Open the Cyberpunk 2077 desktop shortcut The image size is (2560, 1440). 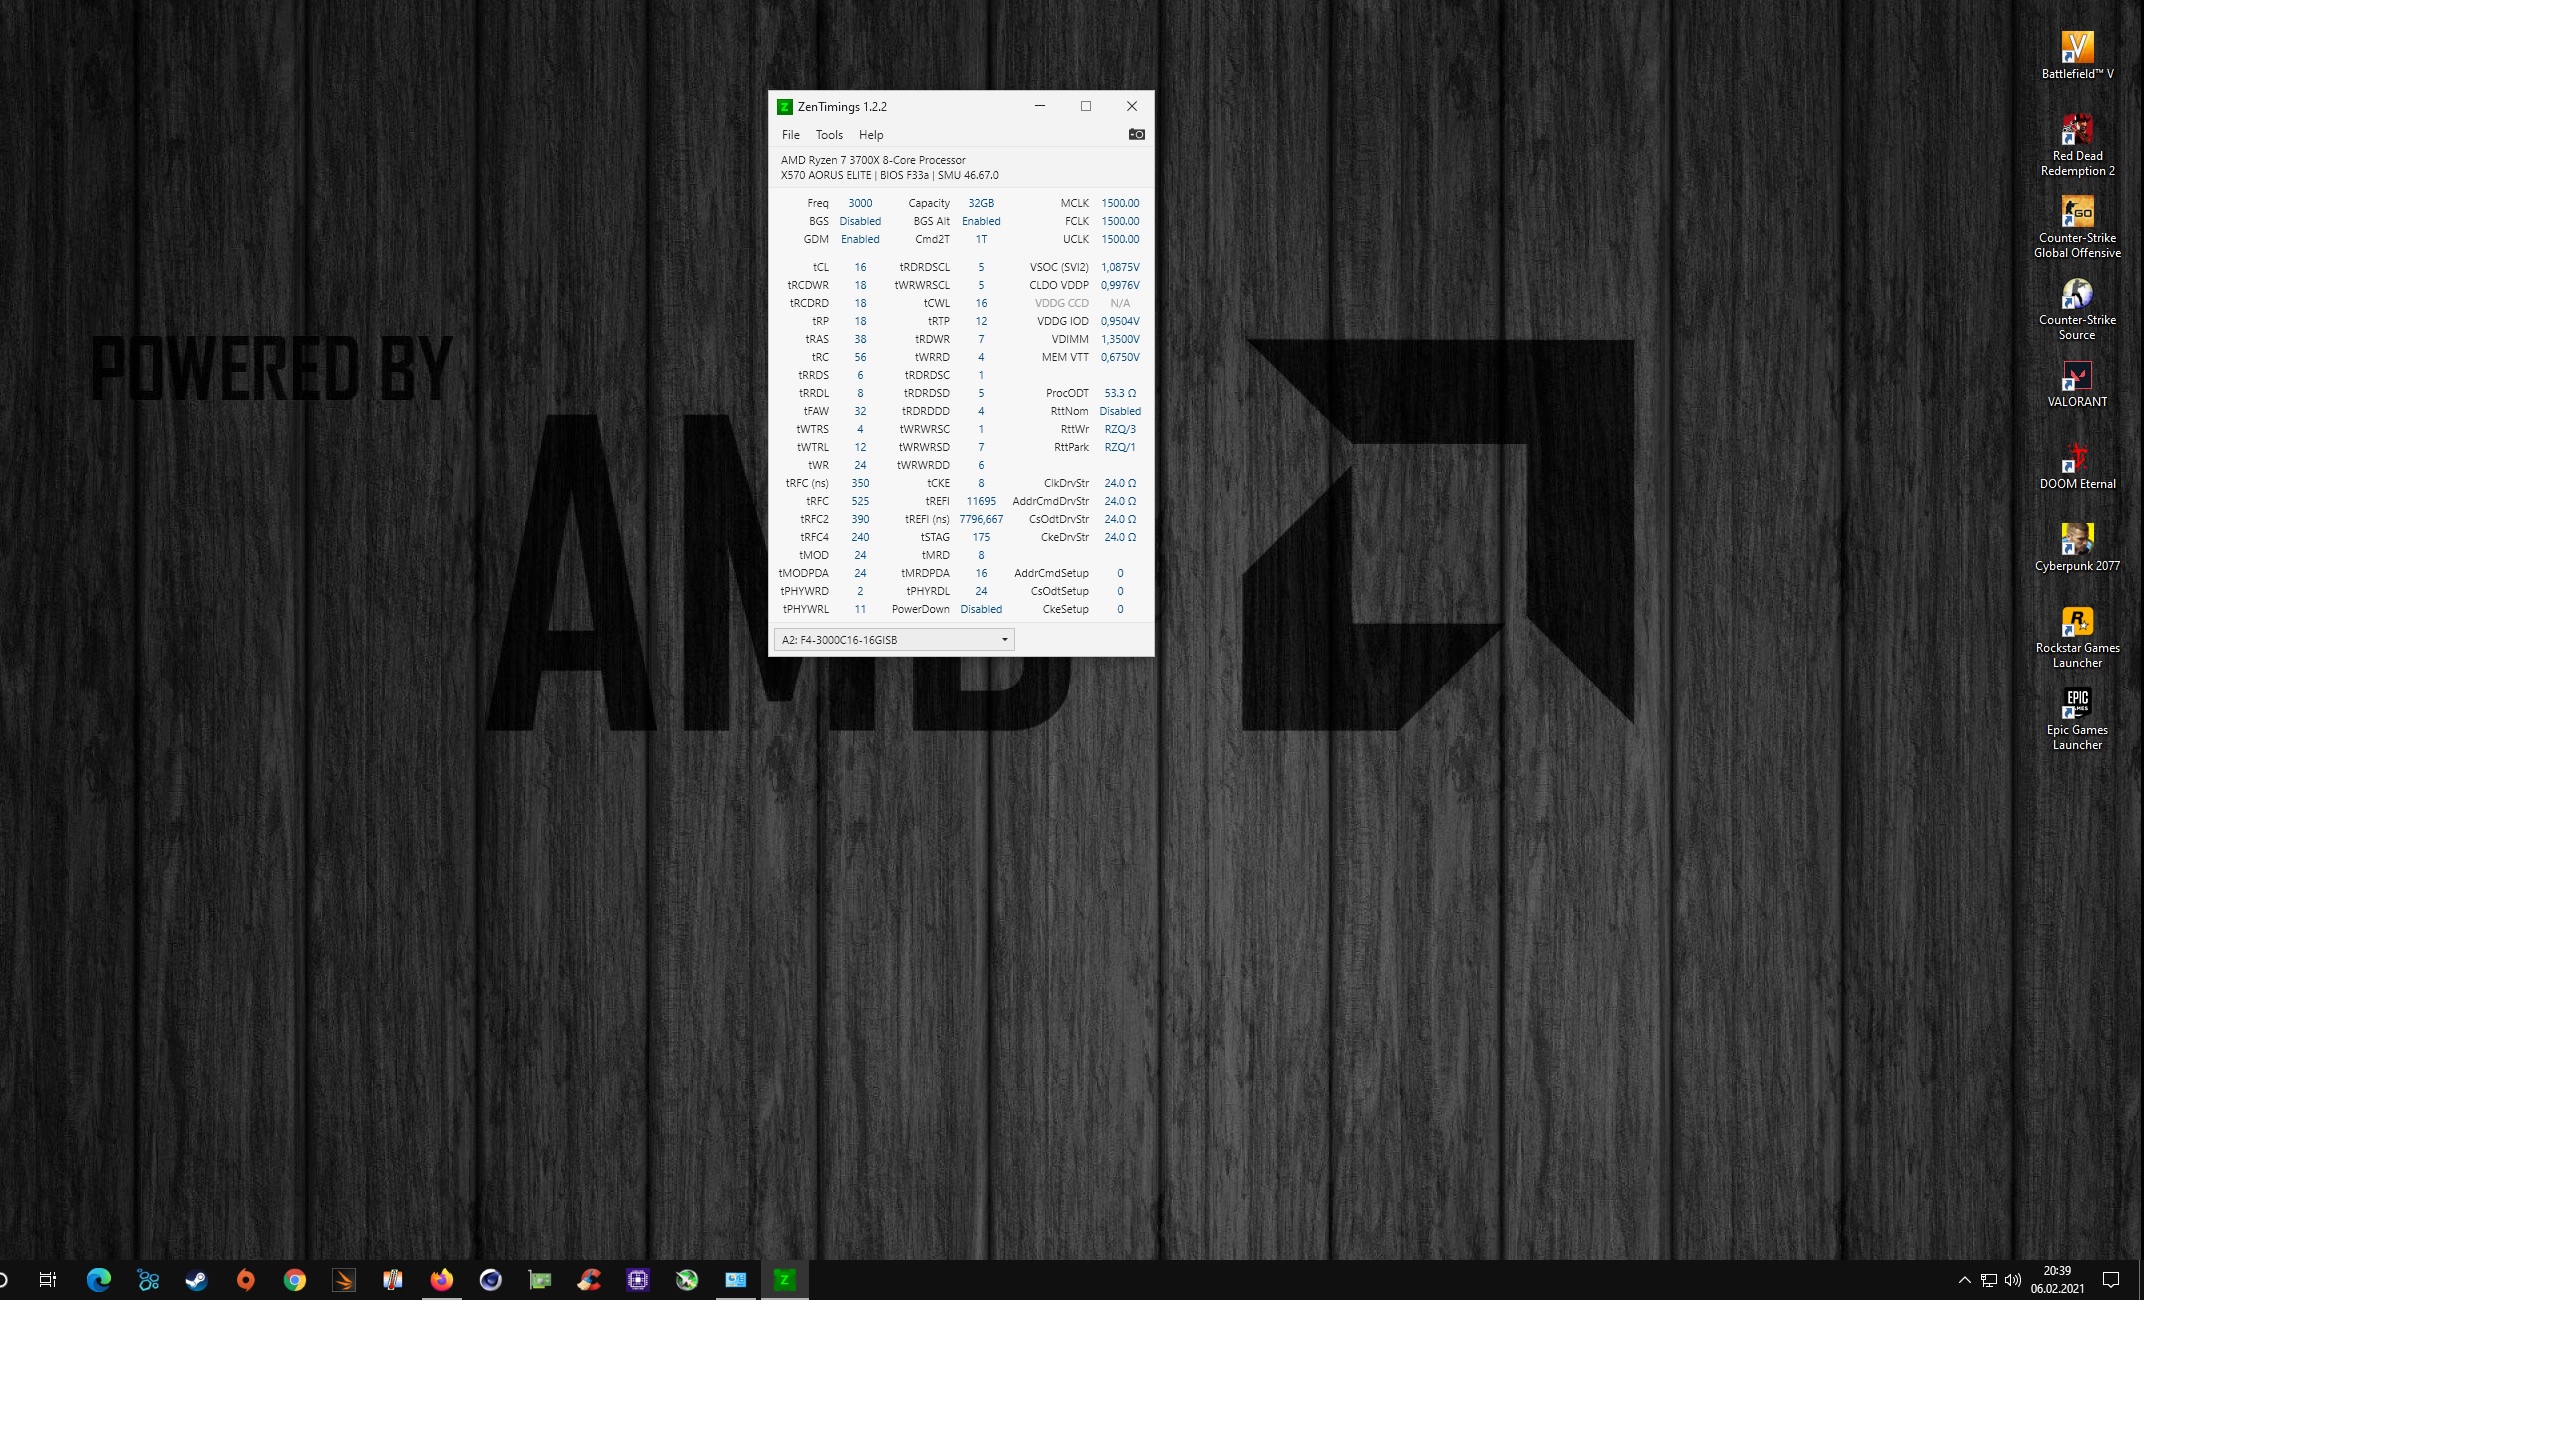(2076, 548)
